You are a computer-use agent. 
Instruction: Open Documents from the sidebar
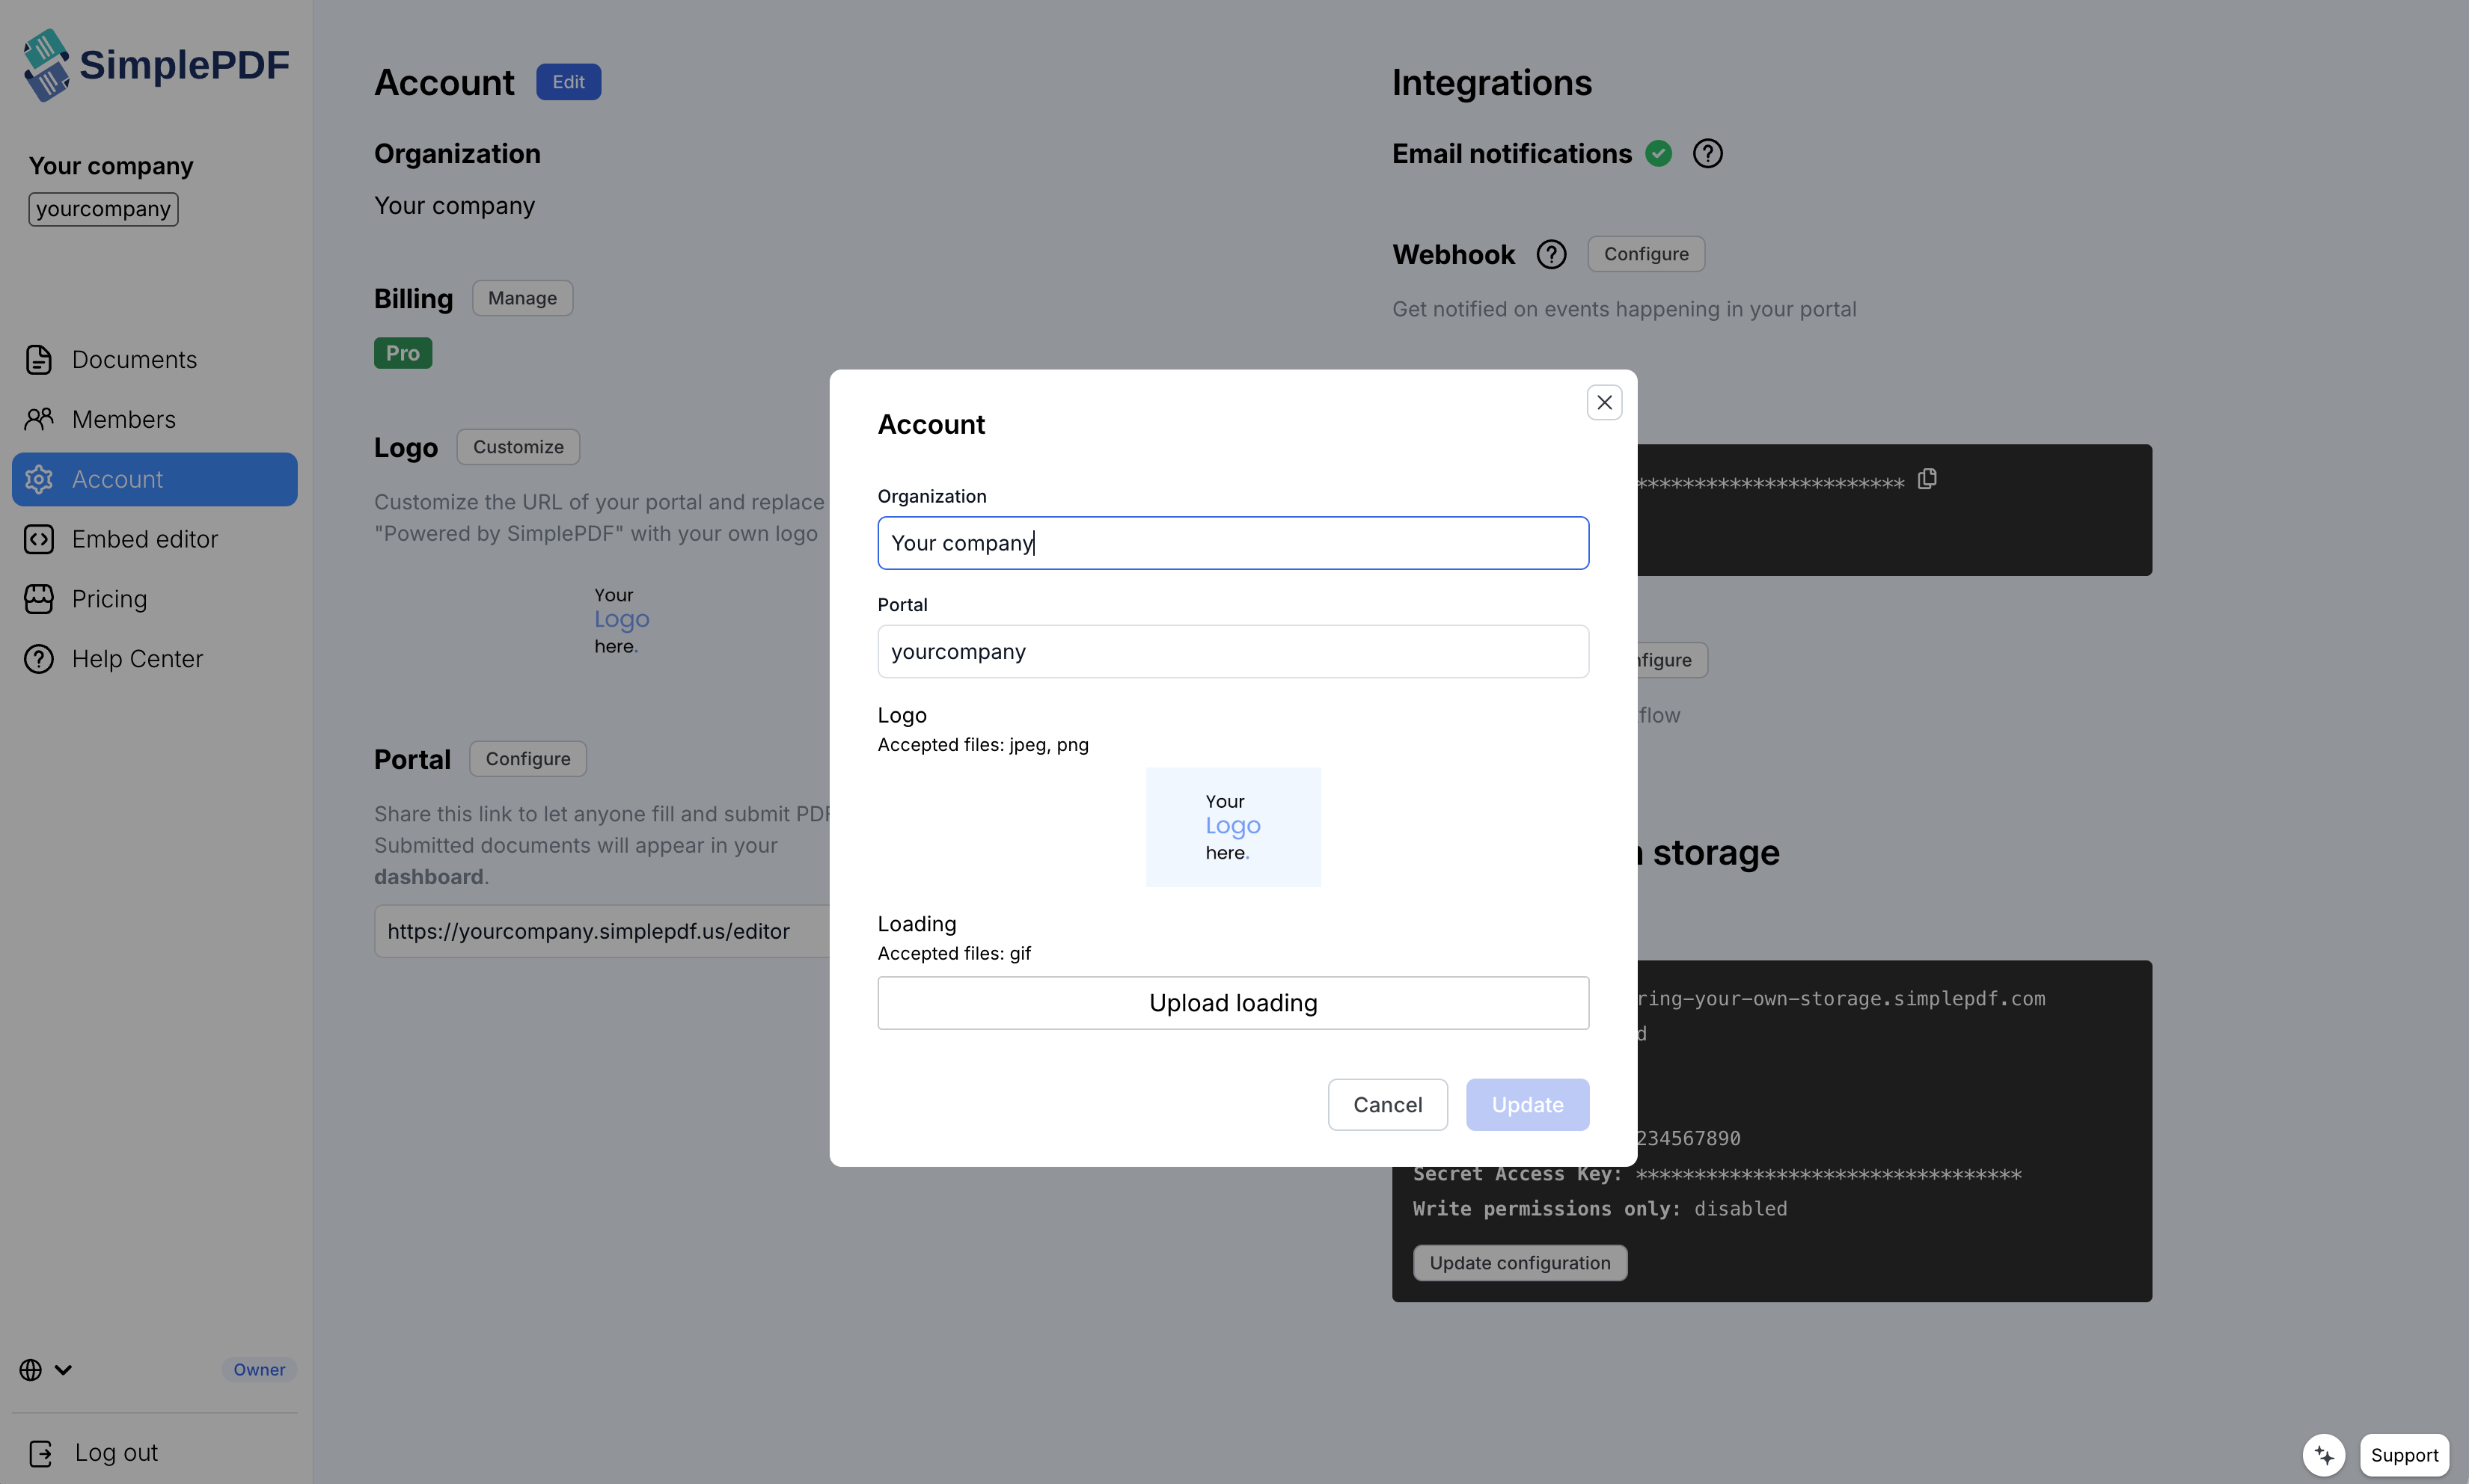[x=134, y=359]
